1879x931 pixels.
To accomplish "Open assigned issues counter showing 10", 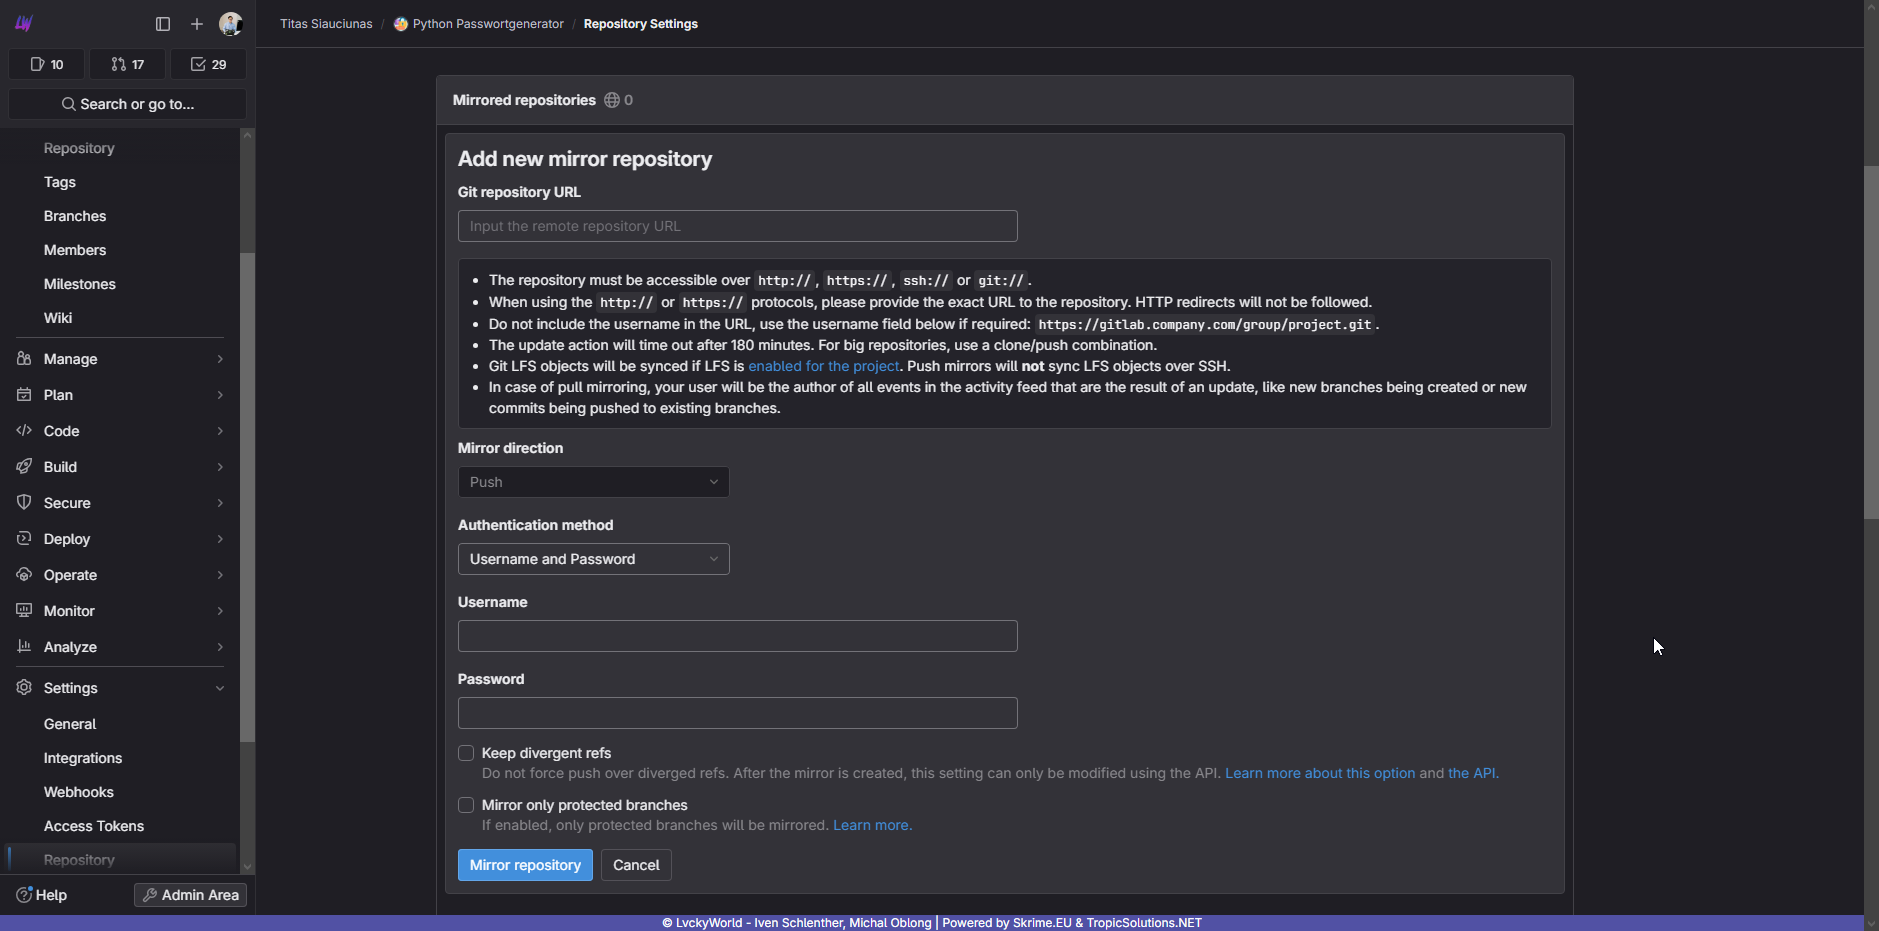I will coord(47,64).
